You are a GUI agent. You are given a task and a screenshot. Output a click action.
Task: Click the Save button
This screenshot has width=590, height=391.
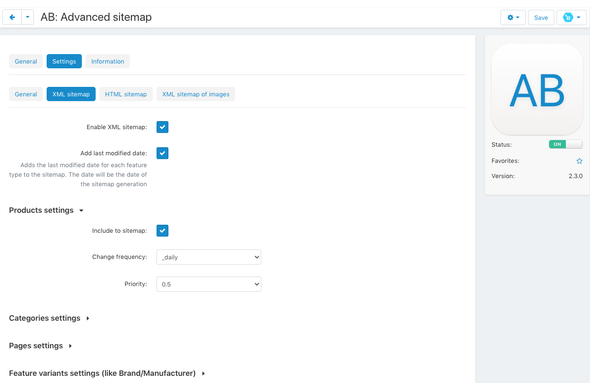pyautogui.click(x=541, y=17)
